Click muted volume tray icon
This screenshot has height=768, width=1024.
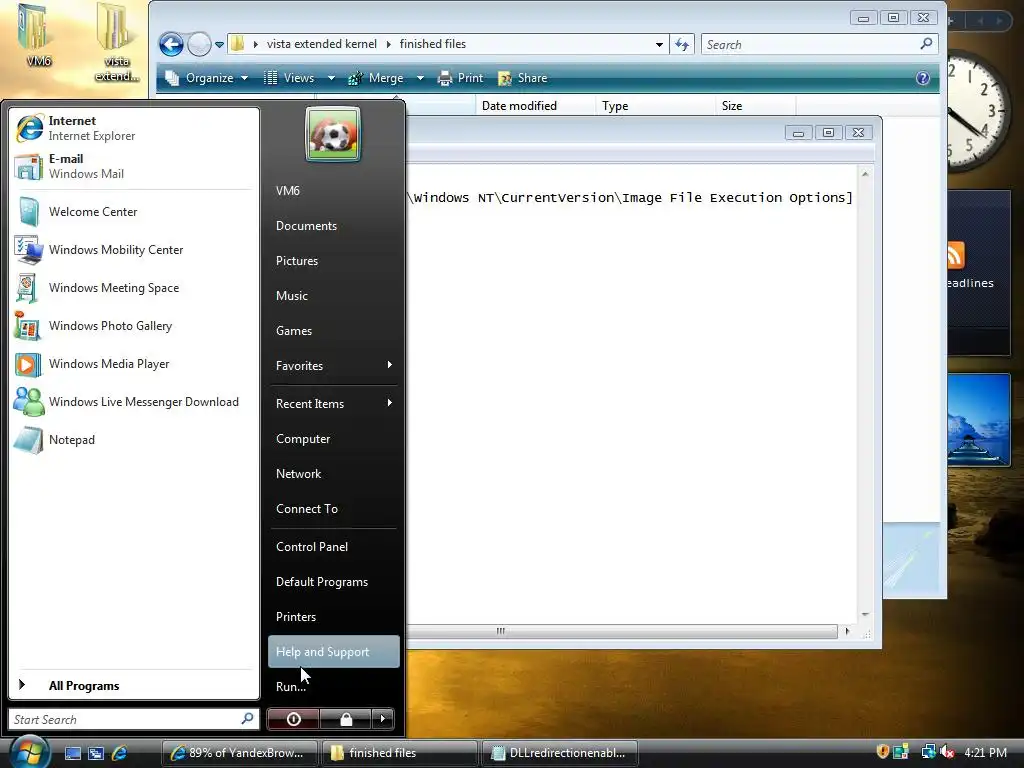coord(948,752)
